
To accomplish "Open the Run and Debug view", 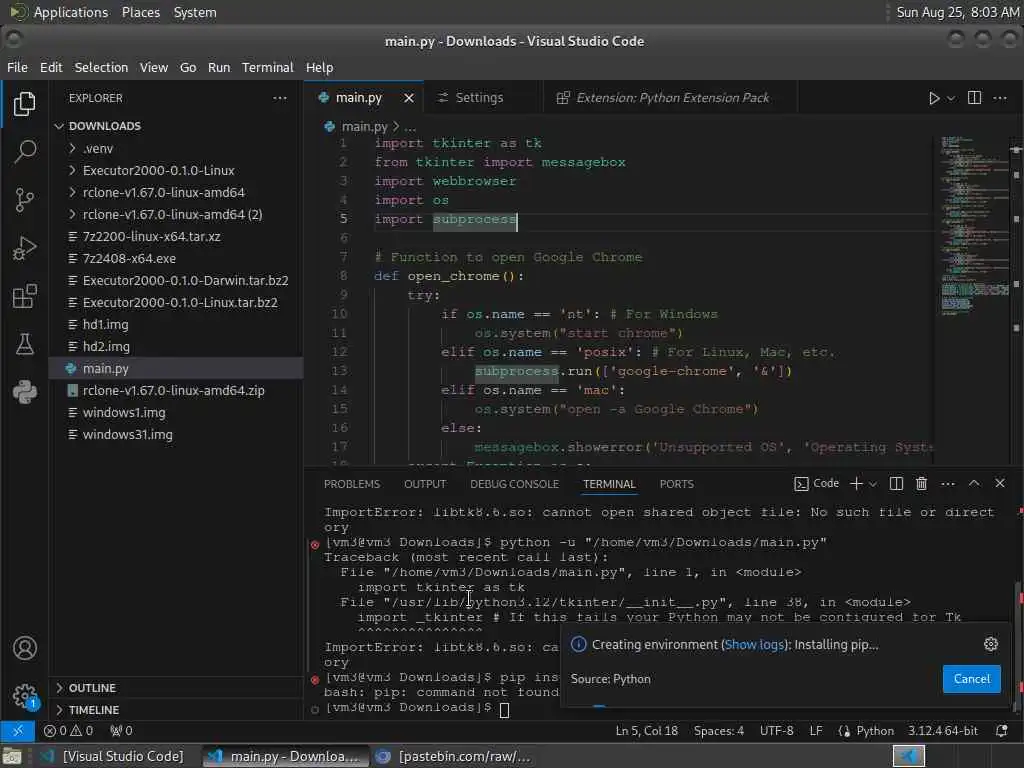I will point(24,248).
